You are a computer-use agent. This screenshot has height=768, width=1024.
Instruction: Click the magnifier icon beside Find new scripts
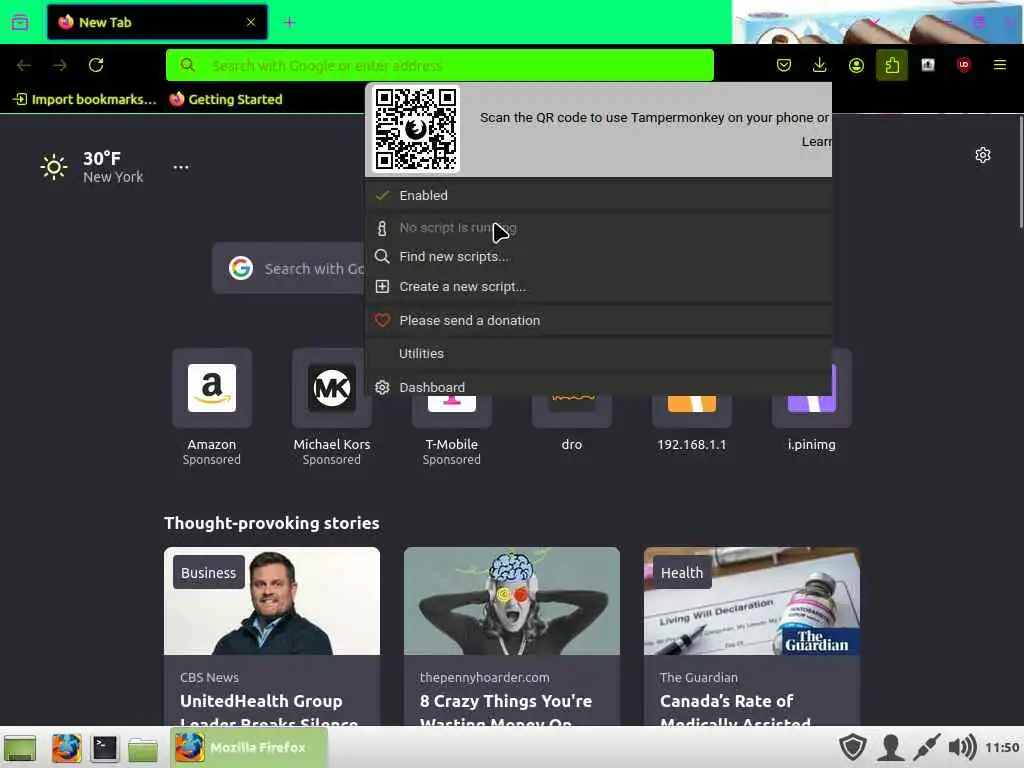382,257
